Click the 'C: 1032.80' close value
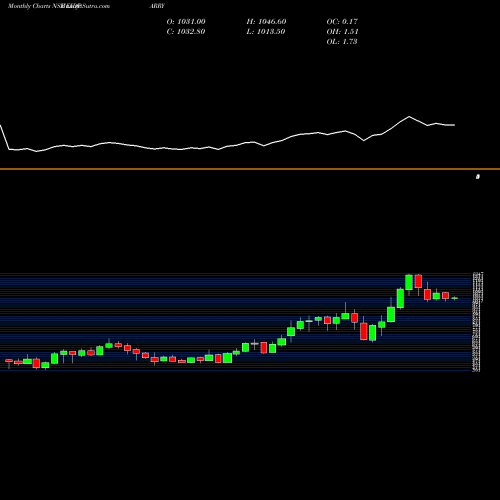Image resolution: width=500 pixels, height=500 pixels. click(x=186, y=32)
